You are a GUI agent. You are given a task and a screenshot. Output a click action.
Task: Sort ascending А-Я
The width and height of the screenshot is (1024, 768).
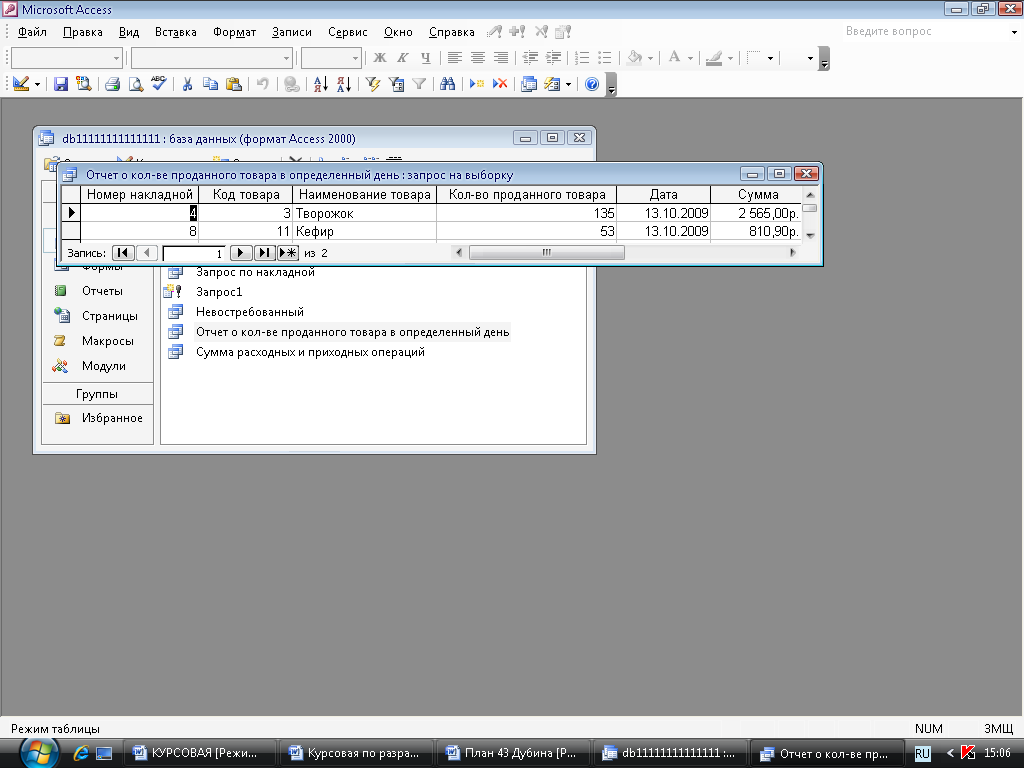[x=321, y=84]
